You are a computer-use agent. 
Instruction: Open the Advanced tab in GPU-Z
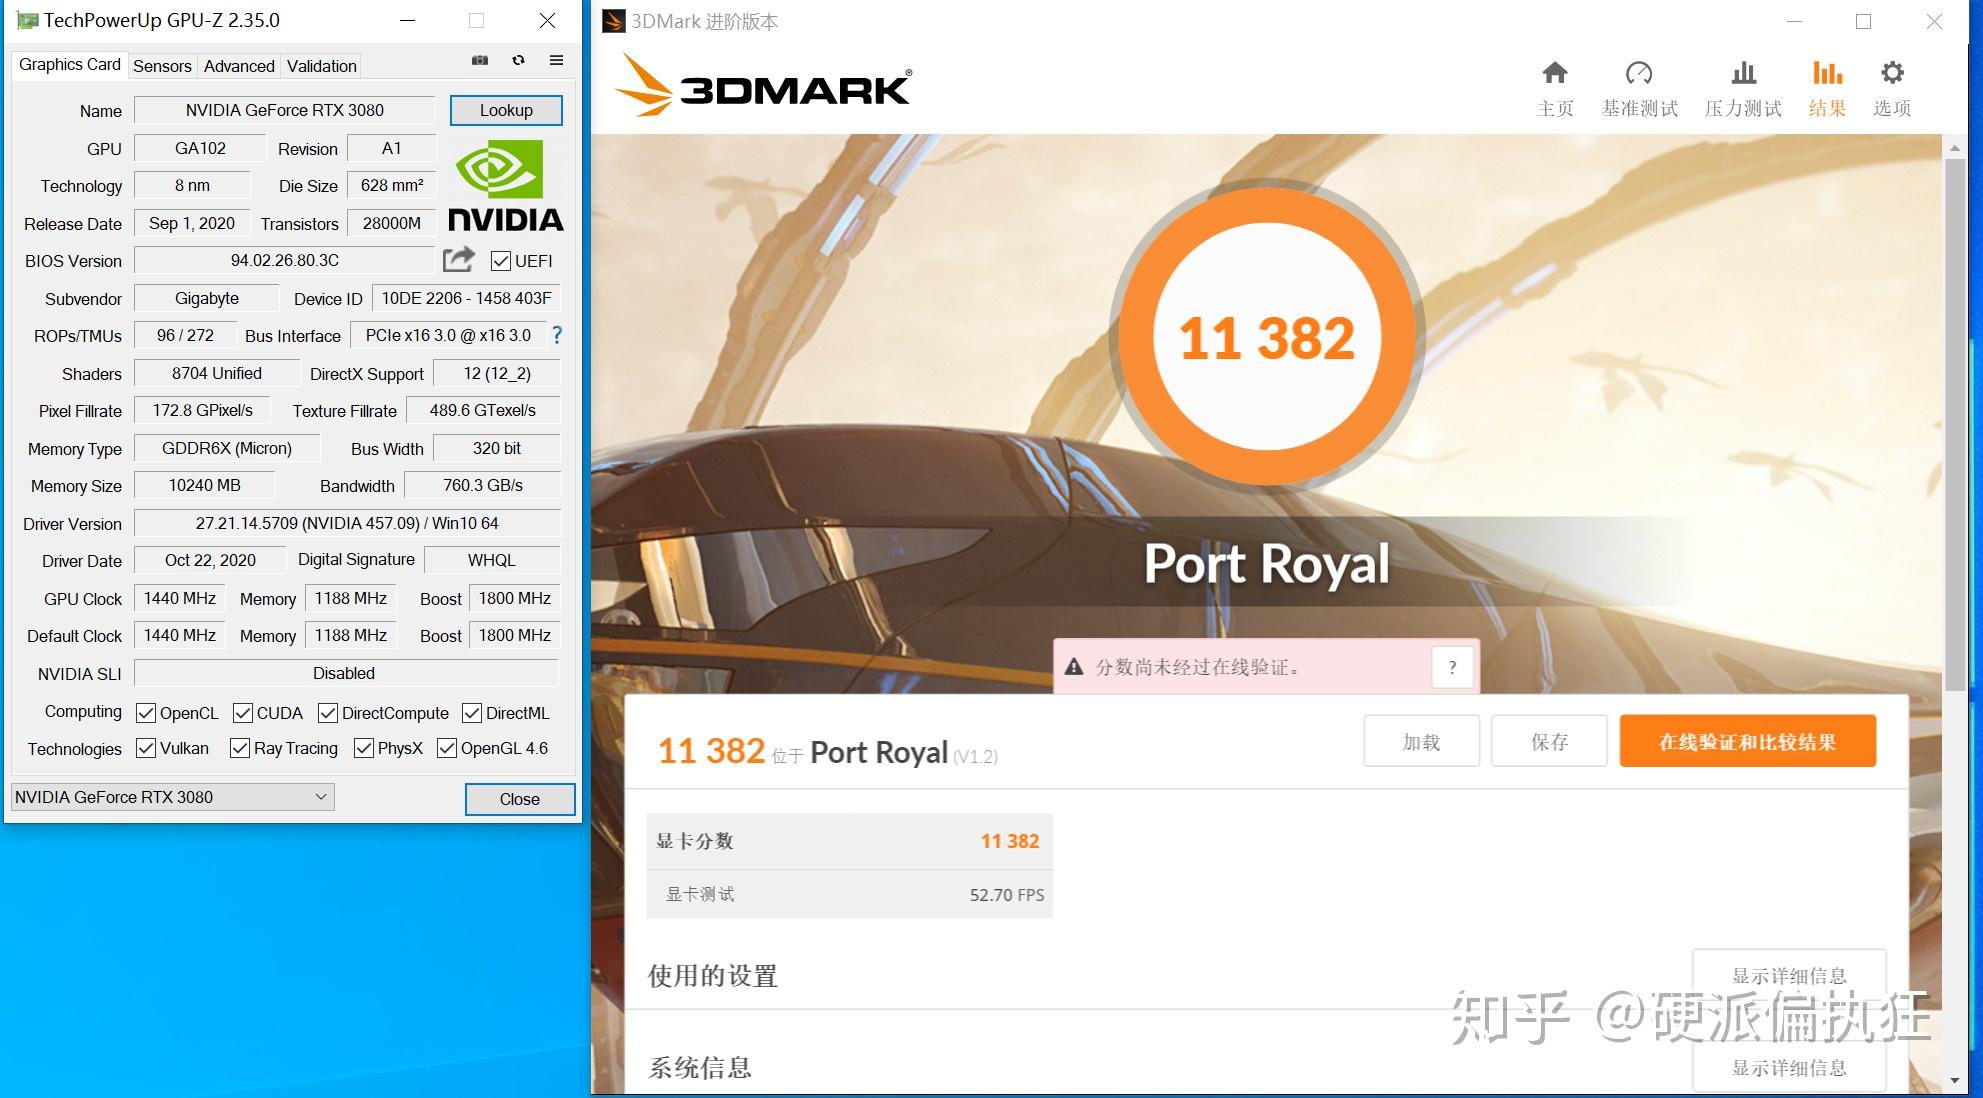(x=239, y=65)
